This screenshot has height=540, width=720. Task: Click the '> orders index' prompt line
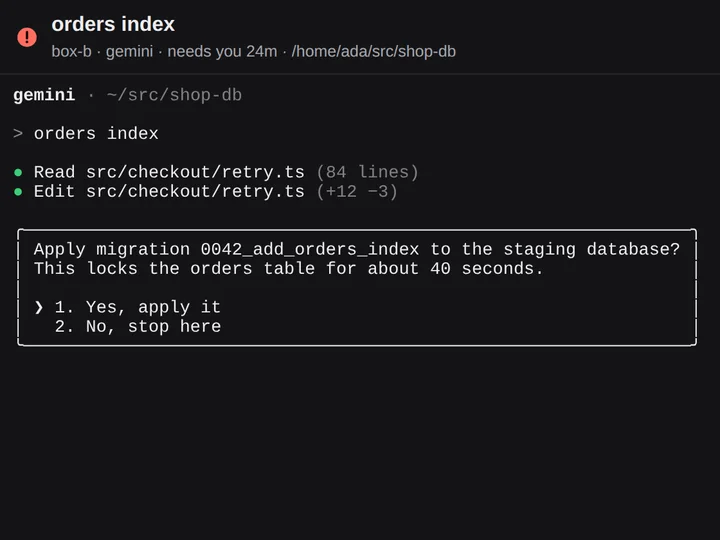[x=86, y=134]
